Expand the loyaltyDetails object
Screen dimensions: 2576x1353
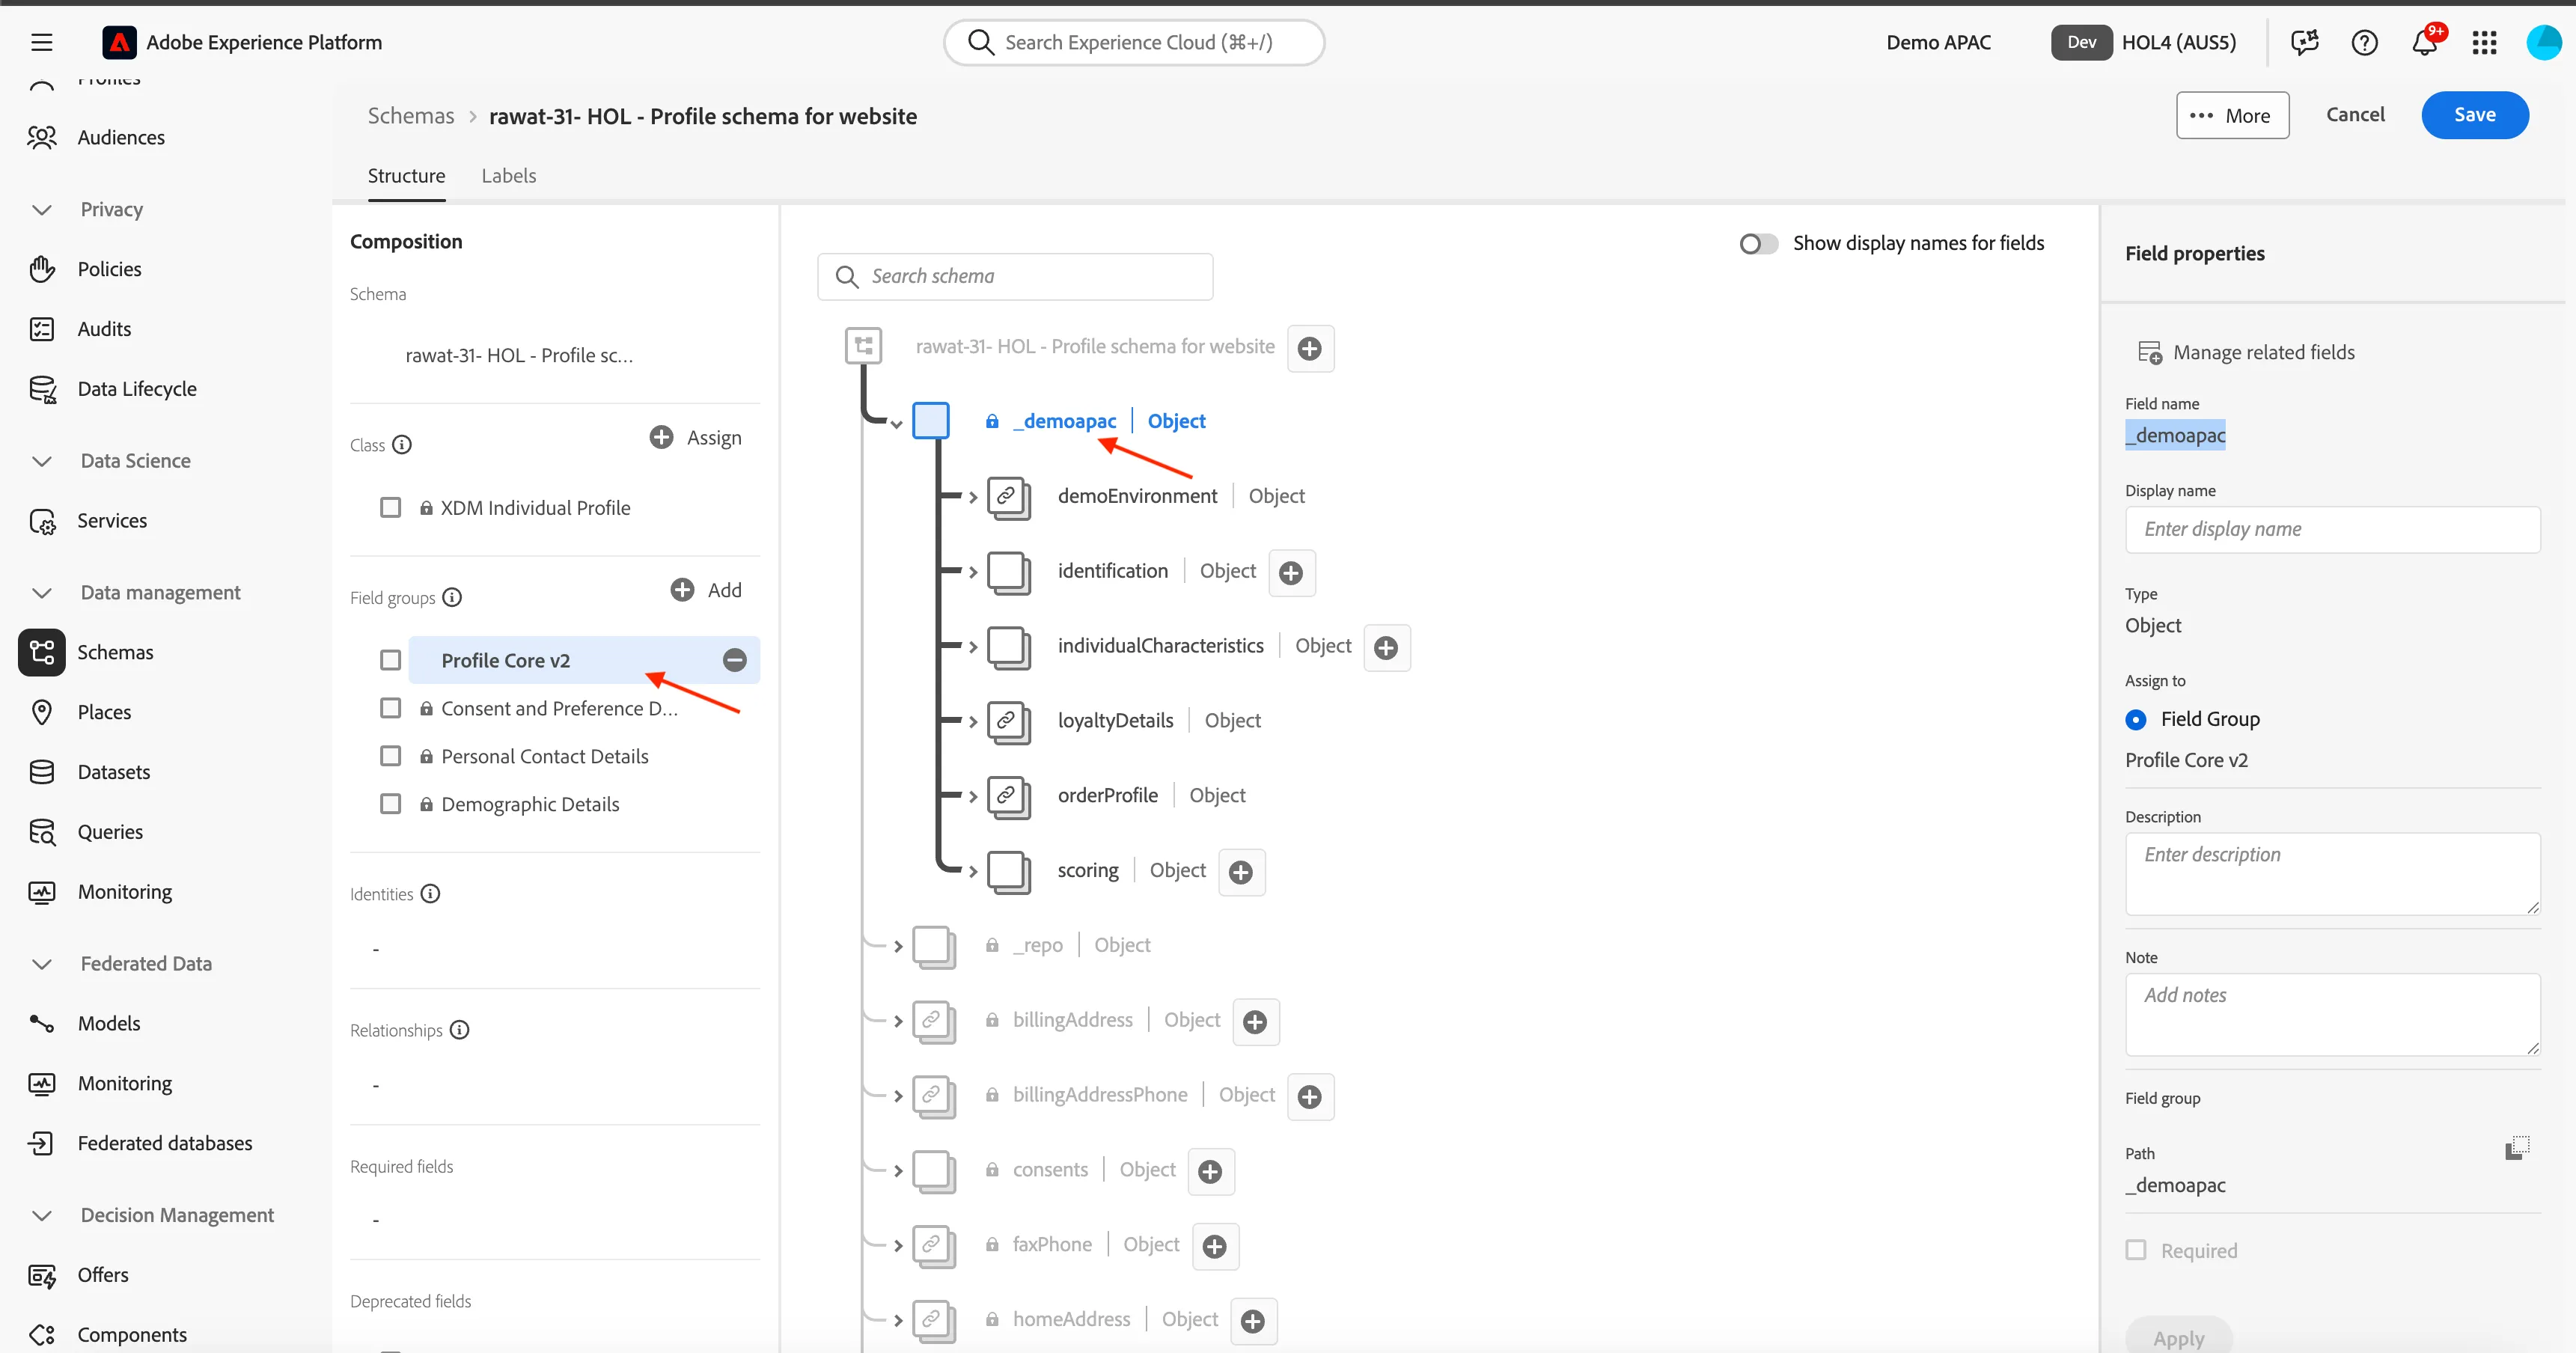click(x=972, y=722)
